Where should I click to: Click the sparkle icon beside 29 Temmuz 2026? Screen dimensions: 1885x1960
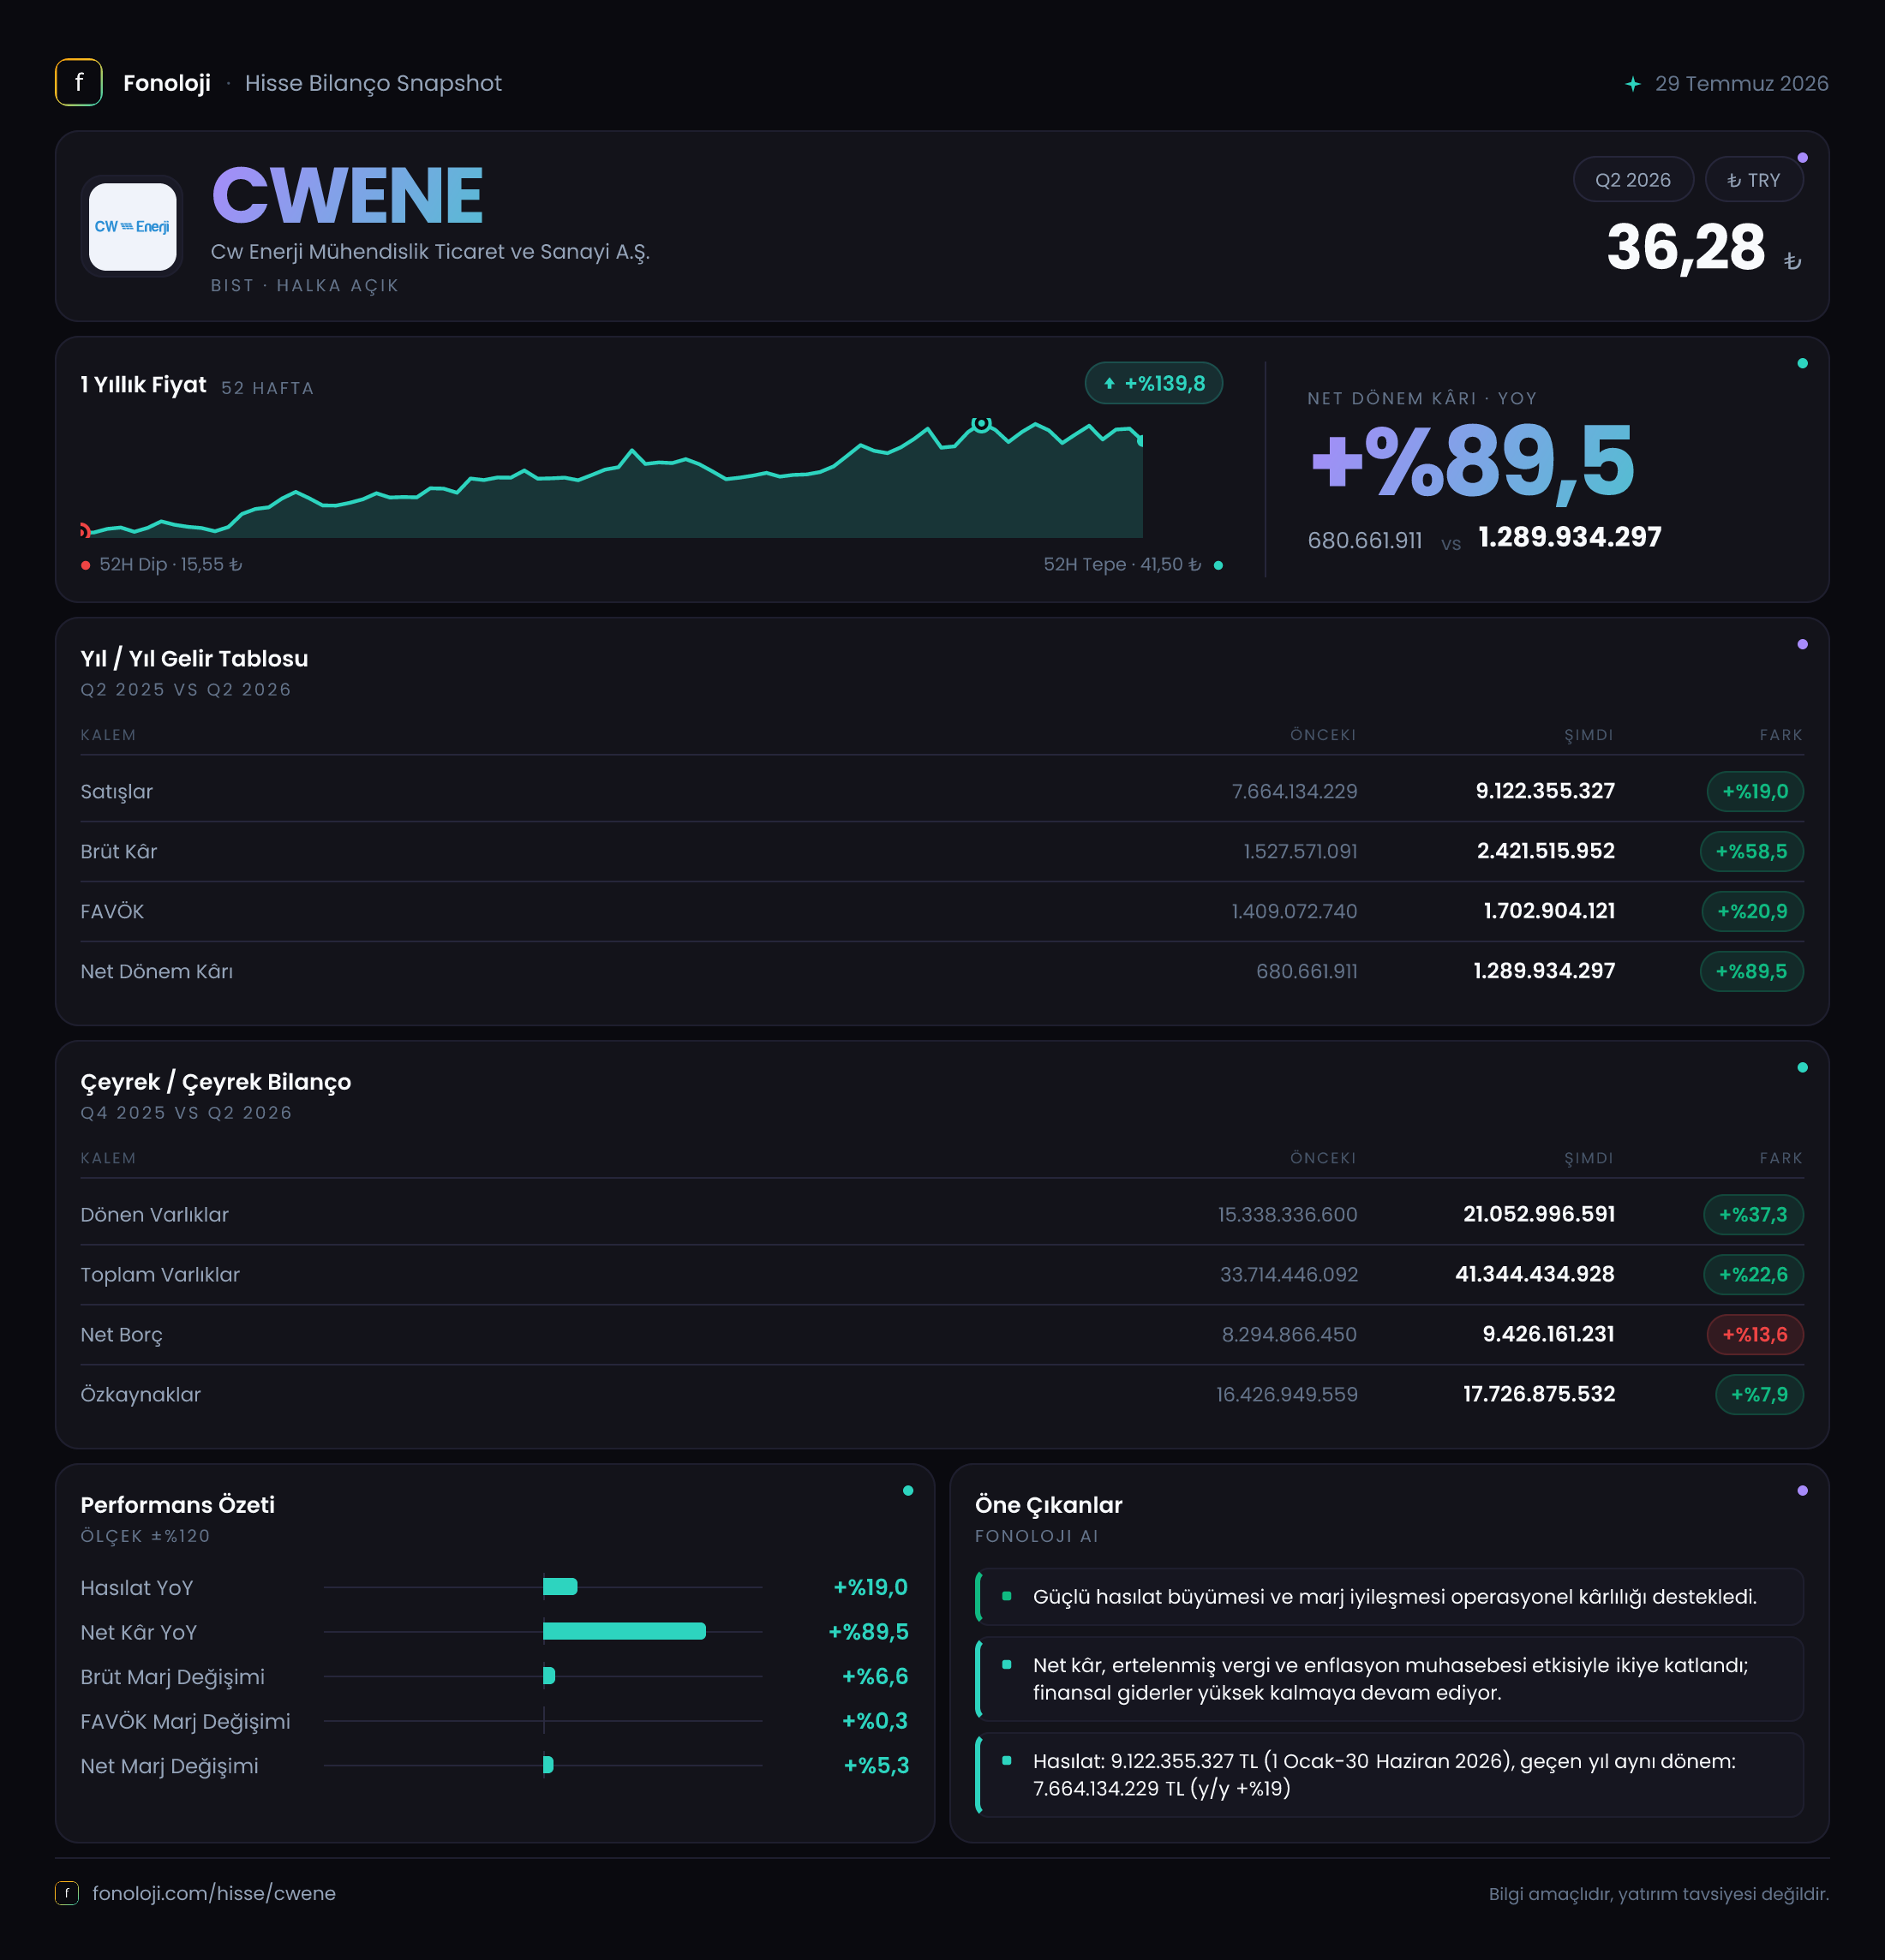[1632, 84]
